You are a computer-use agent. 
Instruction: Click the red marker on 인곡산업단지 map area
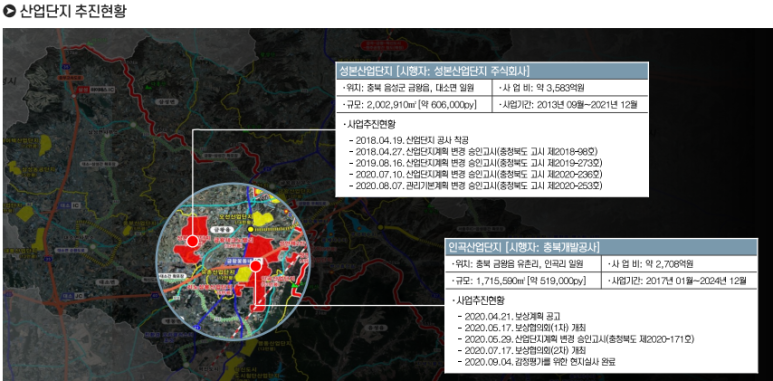click(255, 266)
